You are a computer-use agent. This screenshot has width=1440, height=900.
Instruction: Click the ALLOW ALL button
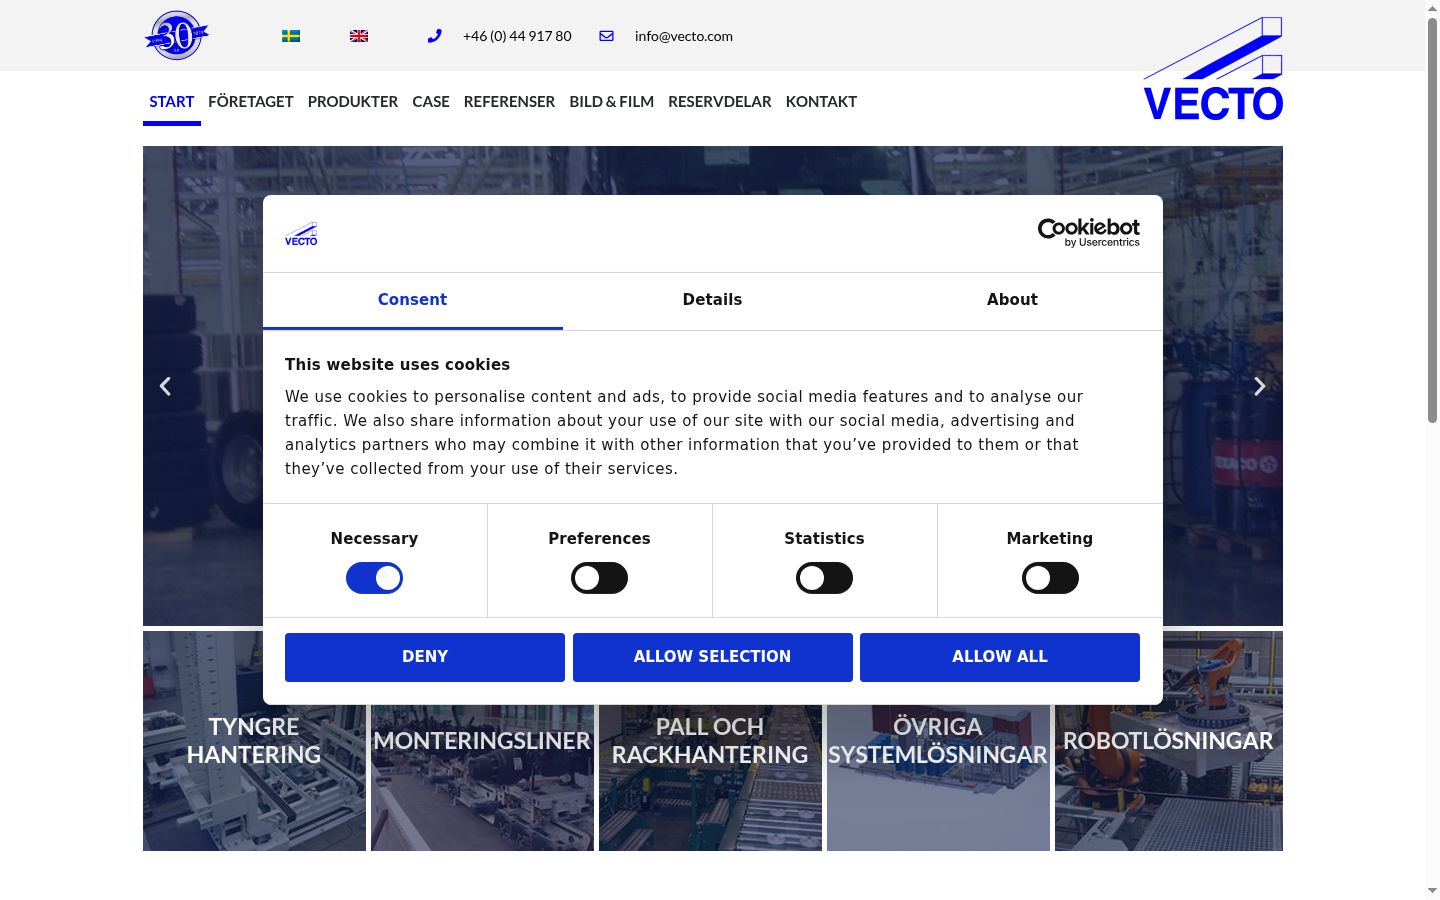click(x=1000, y=657)
